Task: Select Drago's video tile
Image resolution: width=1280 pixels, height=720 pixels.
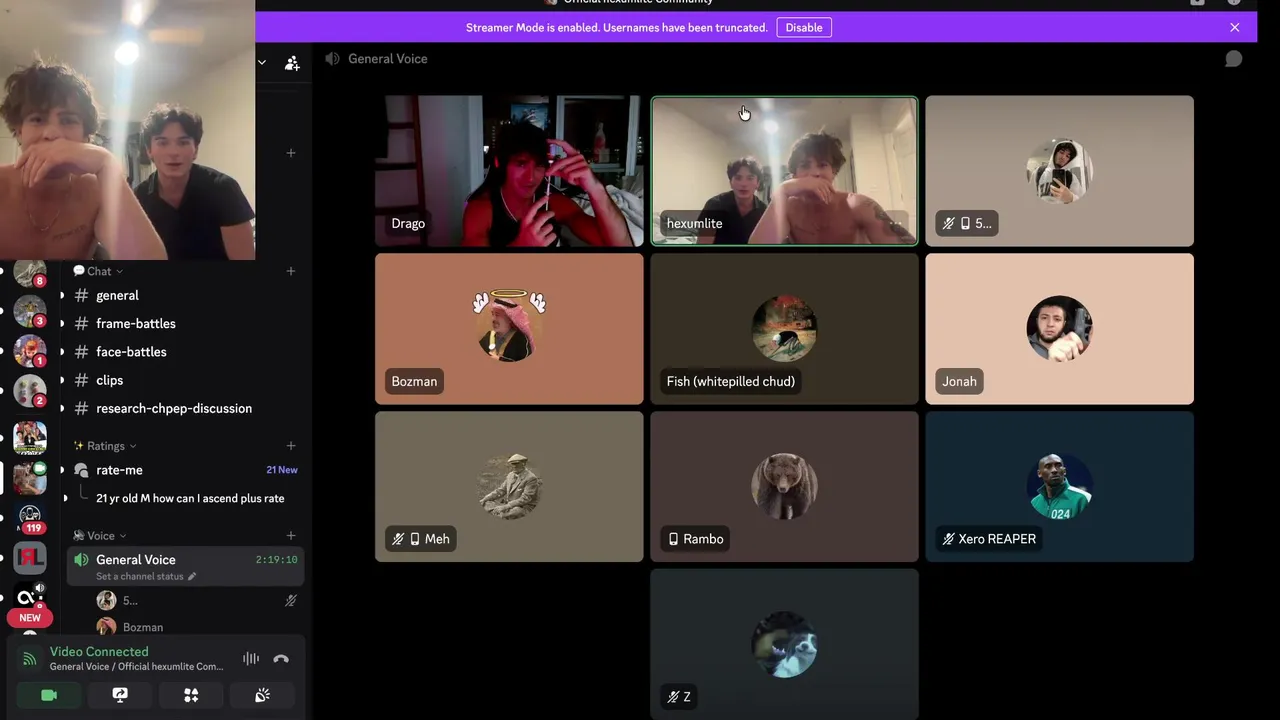Action: (x=509, y=171)
